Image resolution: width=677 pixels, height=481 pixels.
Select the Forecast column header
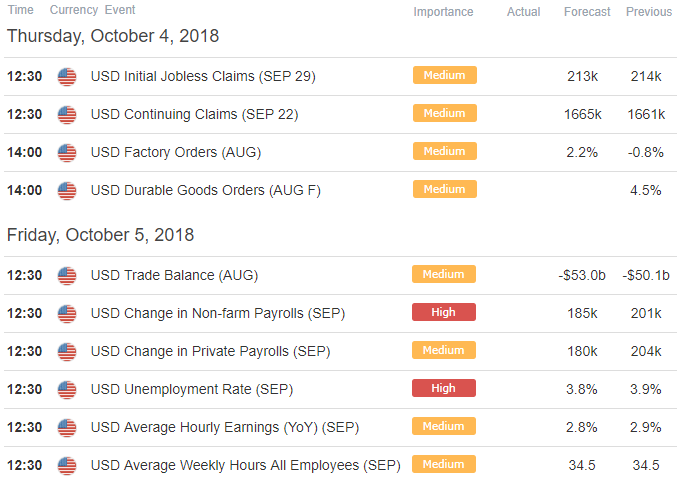point(587,12)
